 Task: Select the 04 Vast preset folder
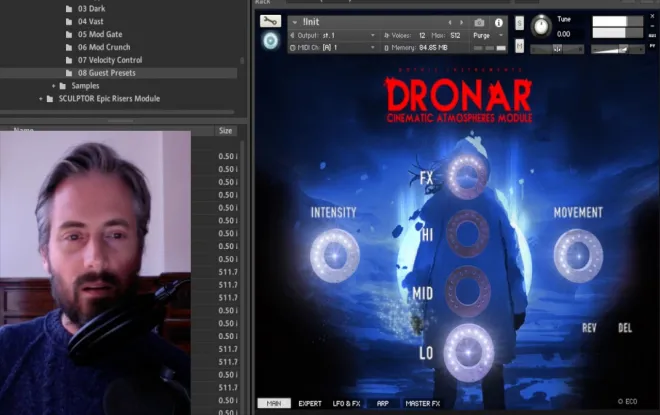tap(90, 21)
